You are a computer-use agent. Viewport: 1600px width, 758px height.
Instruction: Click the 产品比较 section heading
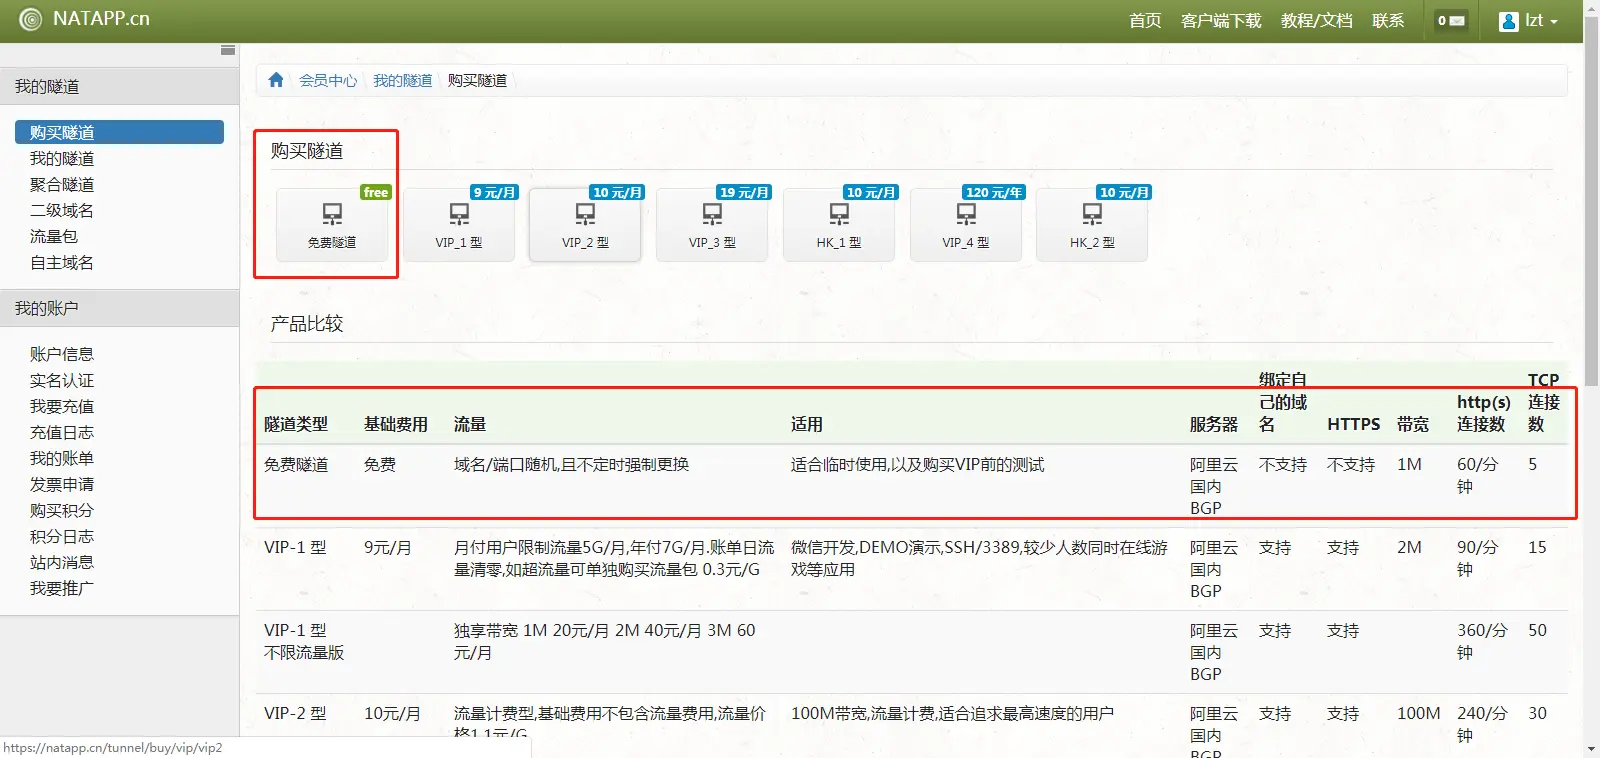coord(307,323)
